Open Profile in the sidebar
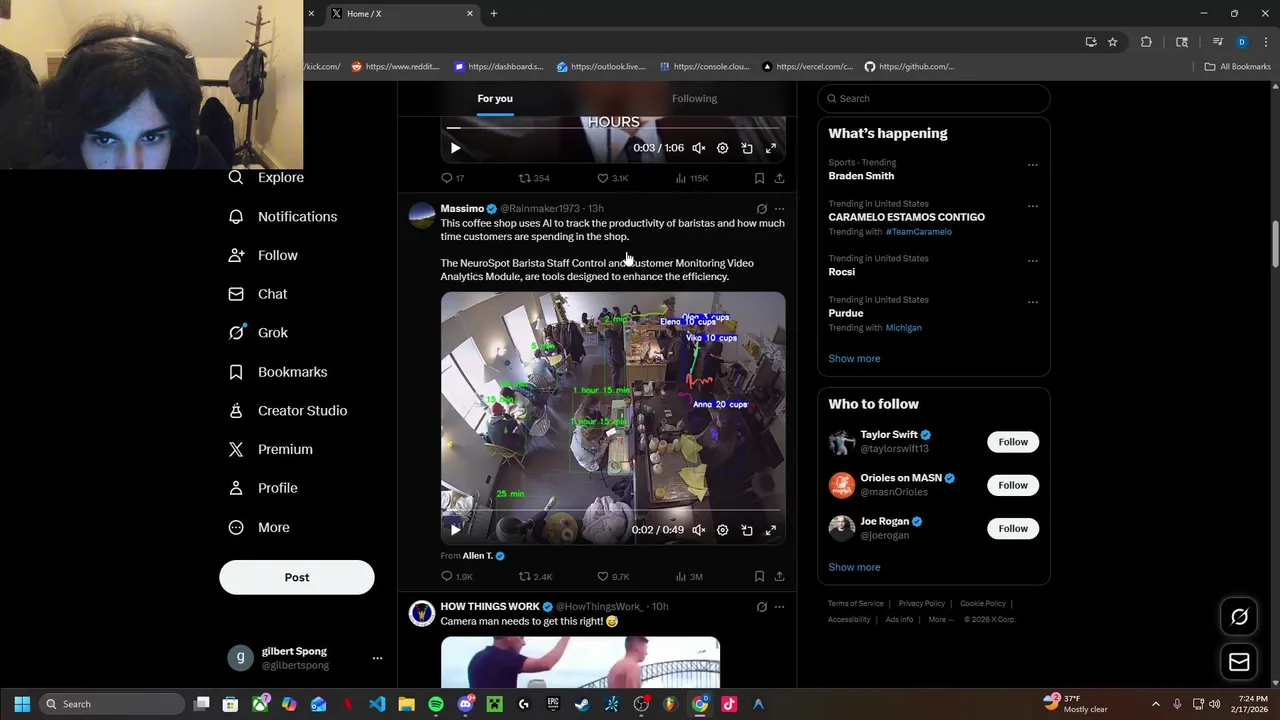 tap(263, 488)
